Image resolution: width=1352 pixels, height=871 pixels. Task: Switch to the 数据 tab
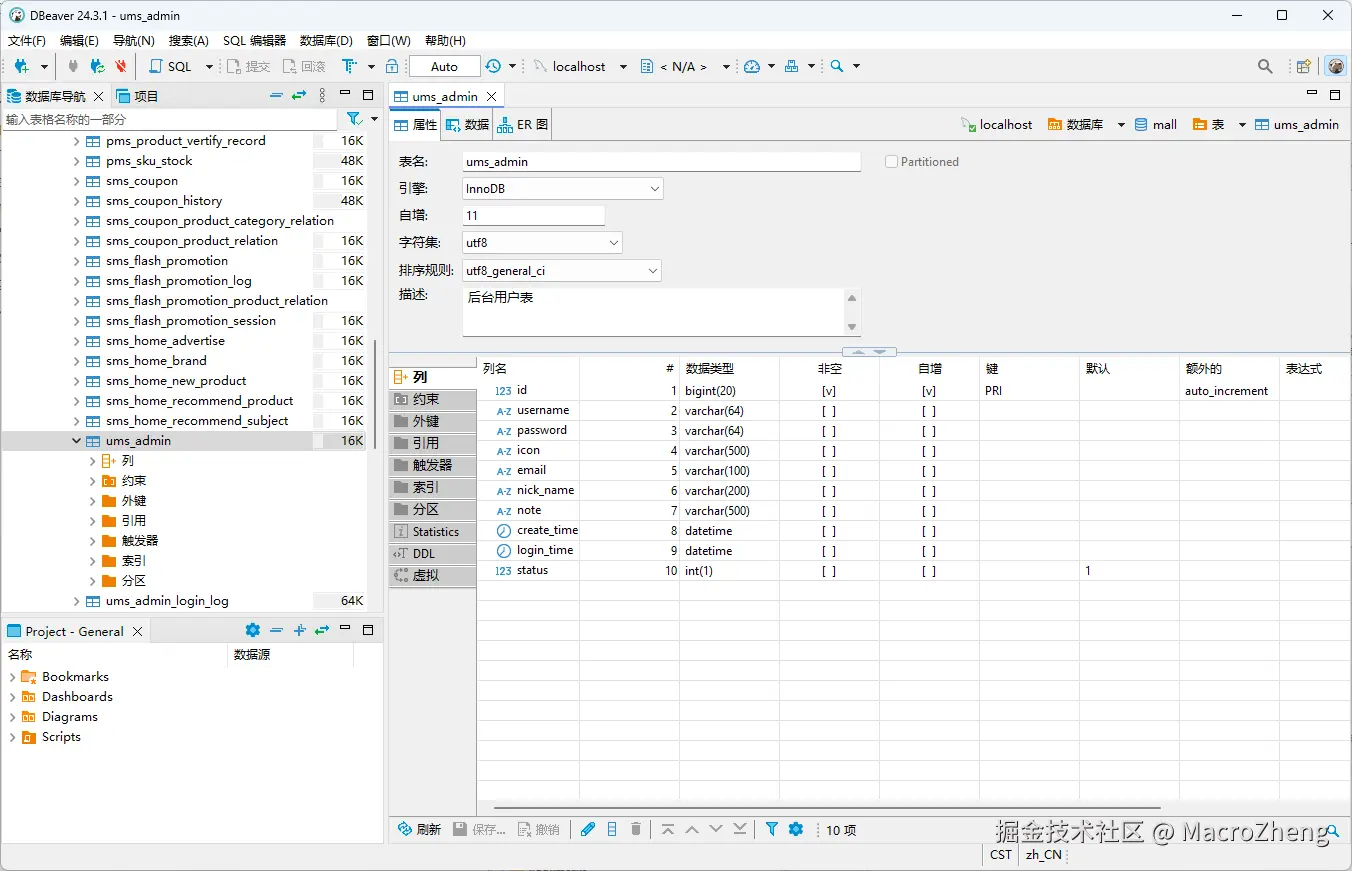[467, 125]
